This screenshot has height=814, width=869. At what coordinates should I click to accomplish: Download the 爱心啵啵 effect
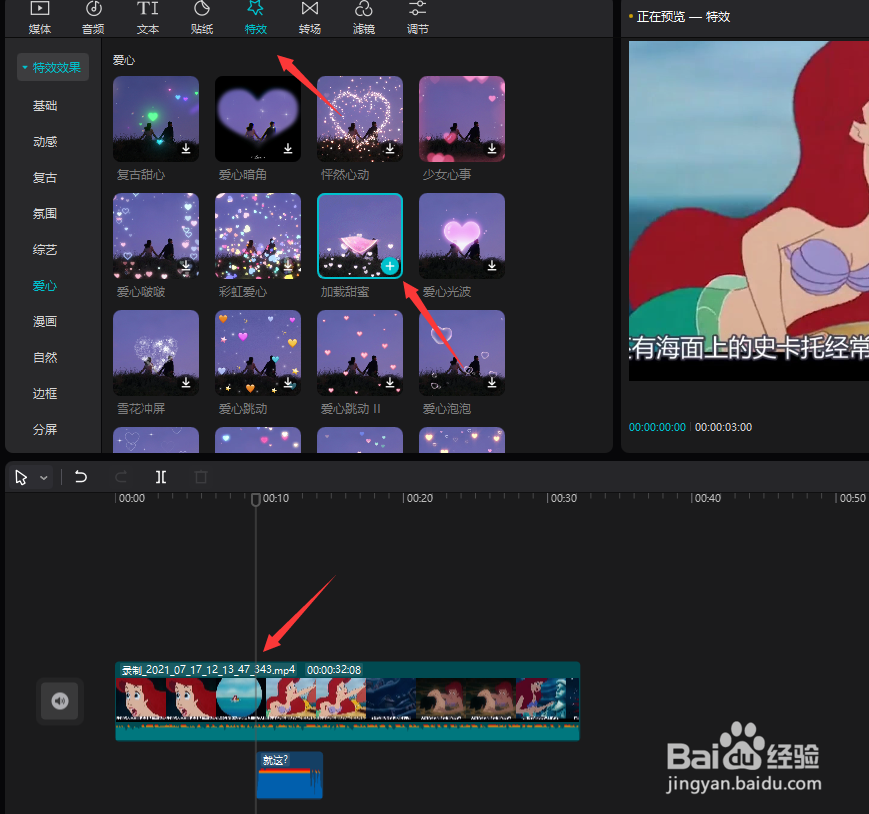tap(186, 266)
